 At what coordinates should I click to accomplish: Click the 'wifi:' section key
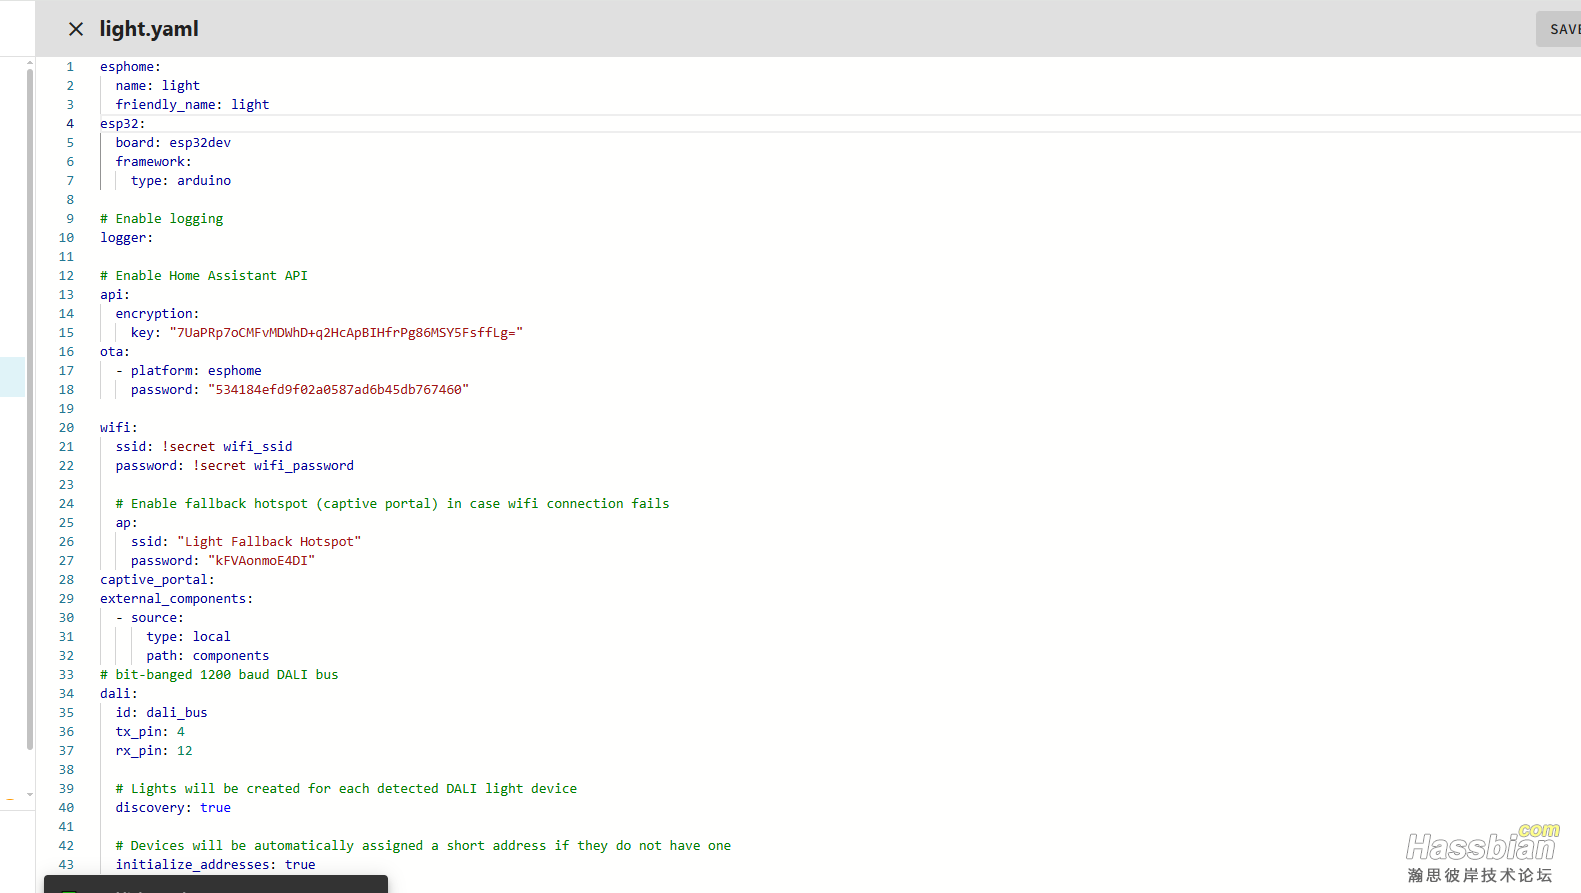pyautogui.click(x=118, y=428)
